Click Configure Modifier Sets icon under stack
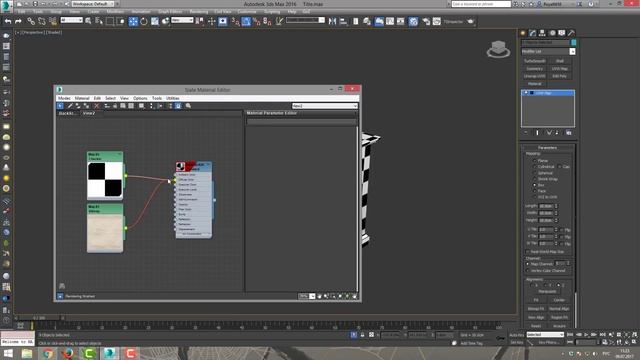Image resolution: width=640 pixels, height=360 pixels. pyautogui.click(x=569, y=133)
